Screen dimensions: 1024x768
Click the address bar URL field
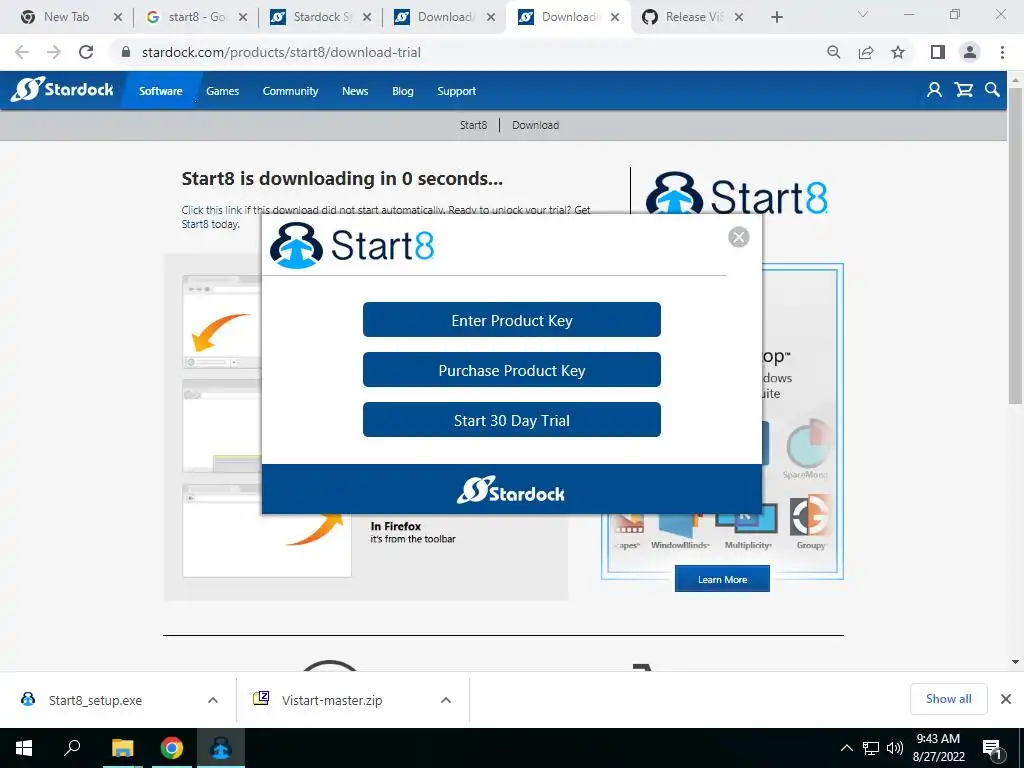(x=464, y=52)
